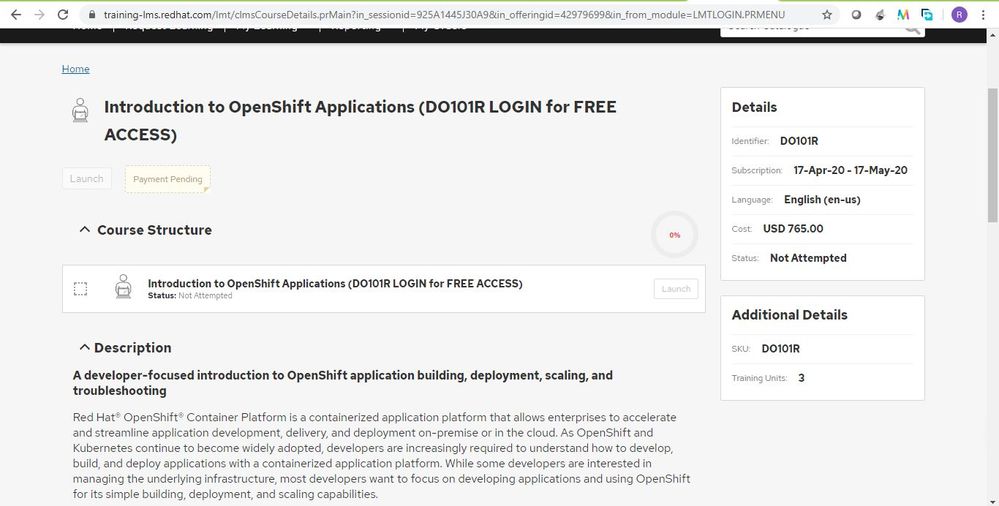Click the catalogue search magnifier icon
The height and width of the screenshot is (506, 999).
click(x=912, y=29)
